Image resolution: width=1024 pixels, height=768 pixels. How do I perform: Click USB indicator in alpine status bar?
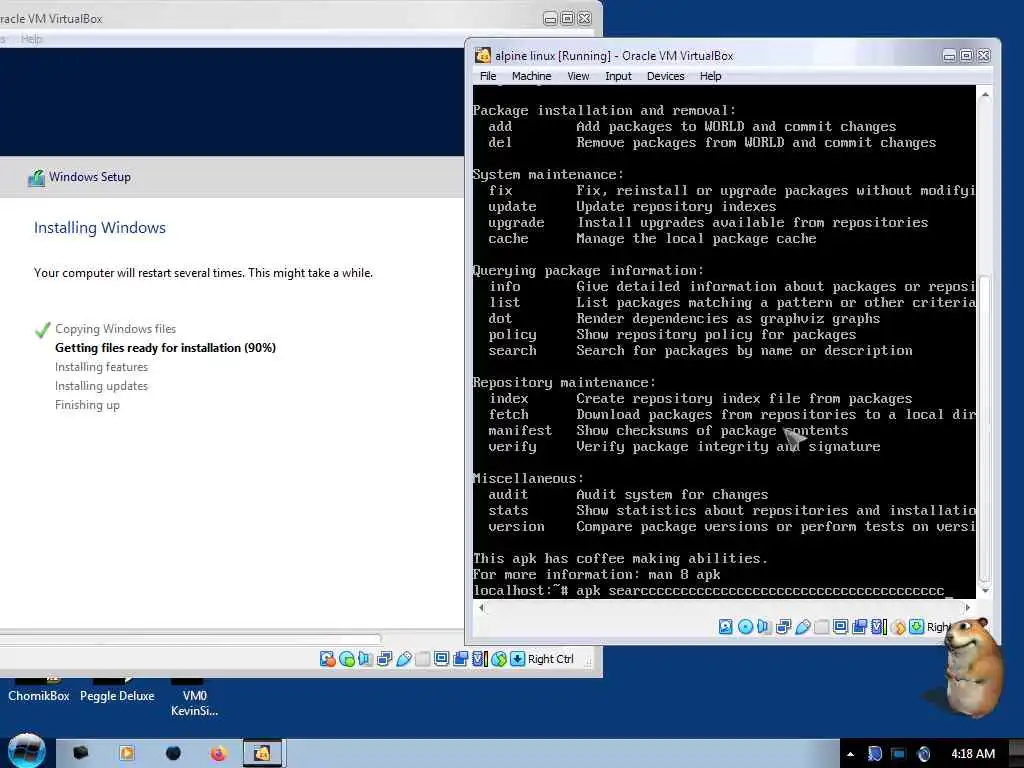coord(803,627)
